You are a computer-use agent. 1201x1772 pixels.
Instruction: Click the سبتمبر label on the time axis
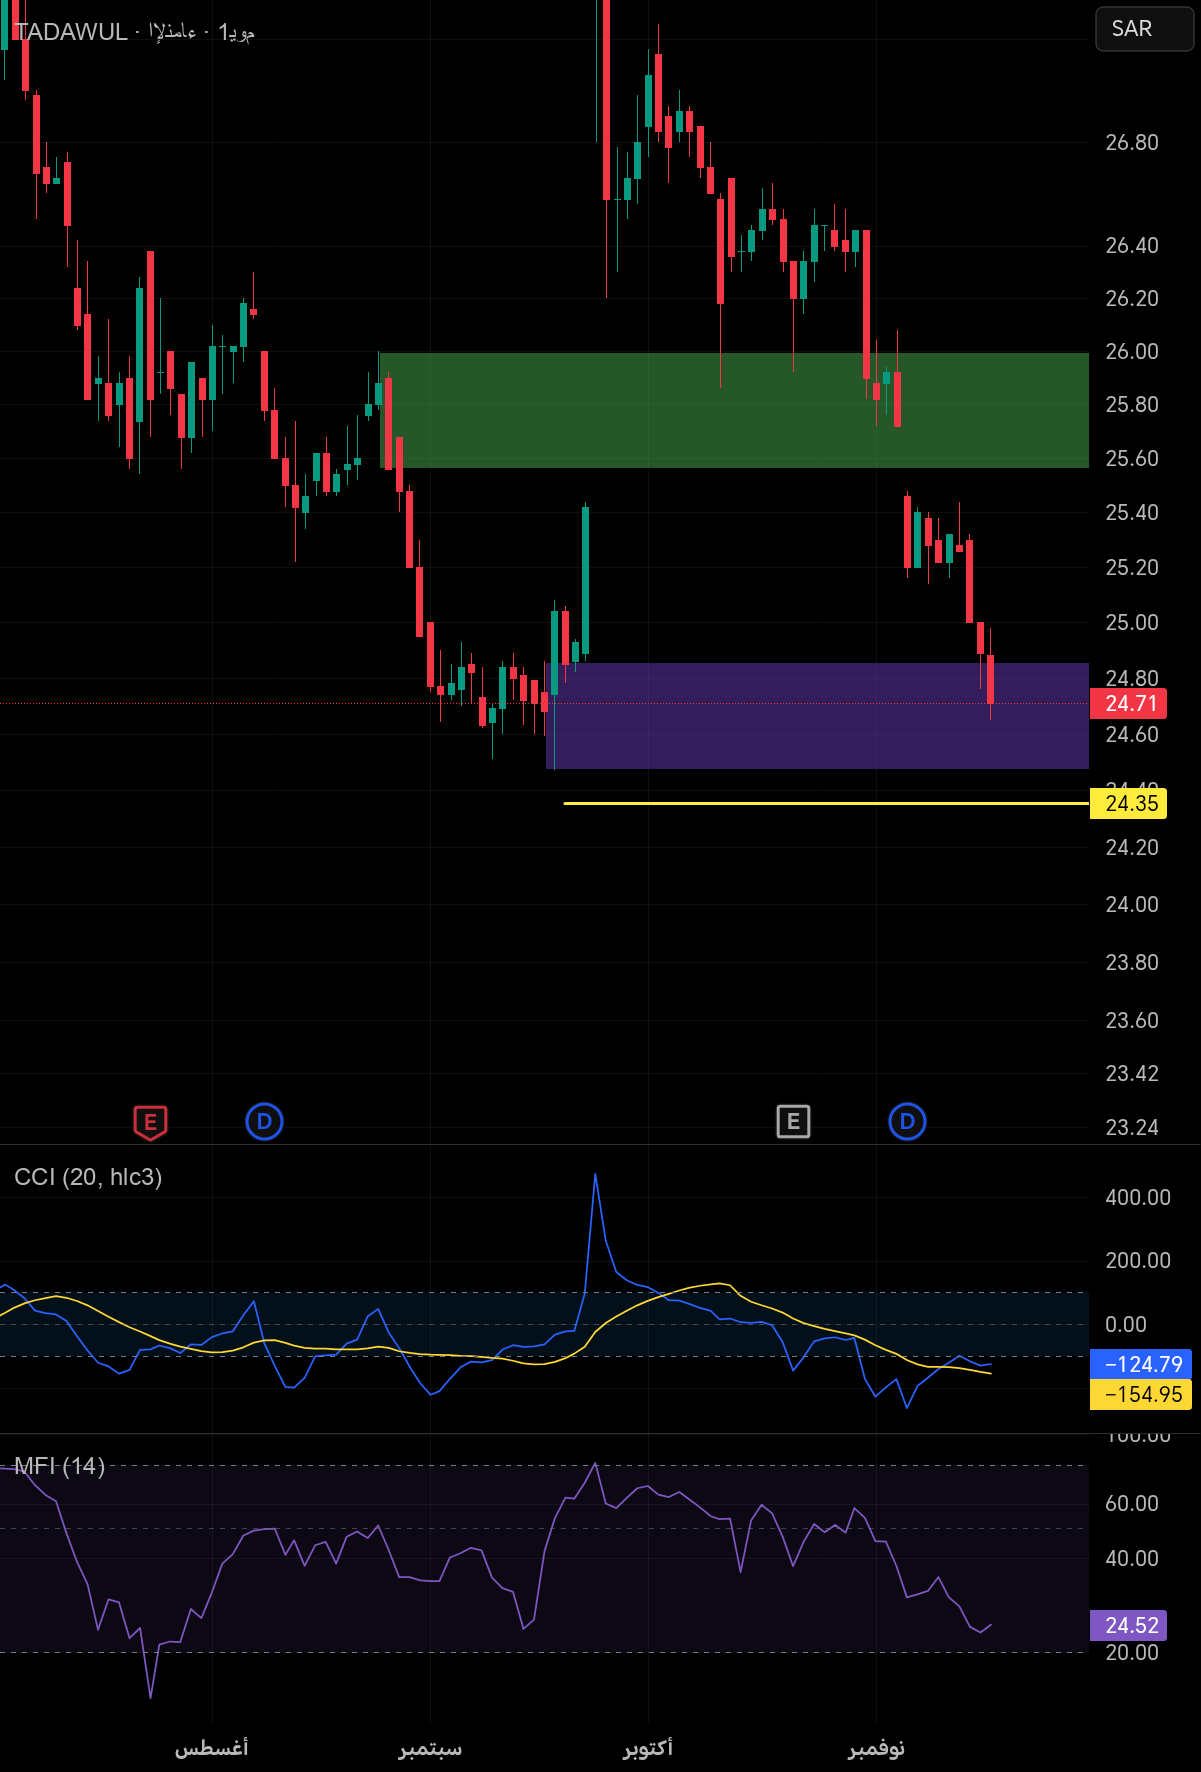430,1748
